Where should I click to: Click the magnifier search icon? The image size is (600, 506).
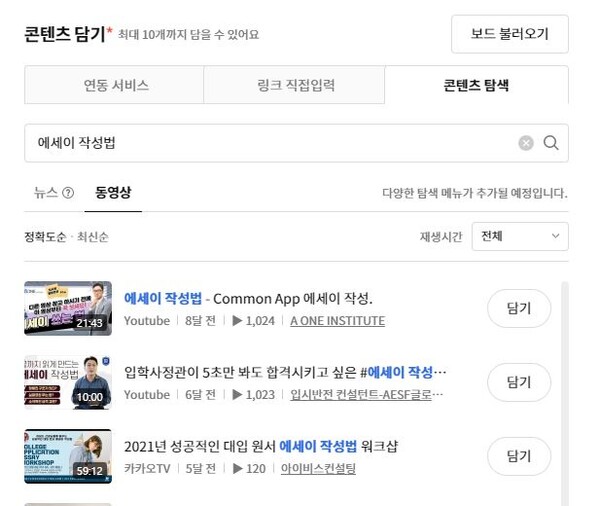pos(551,143)
